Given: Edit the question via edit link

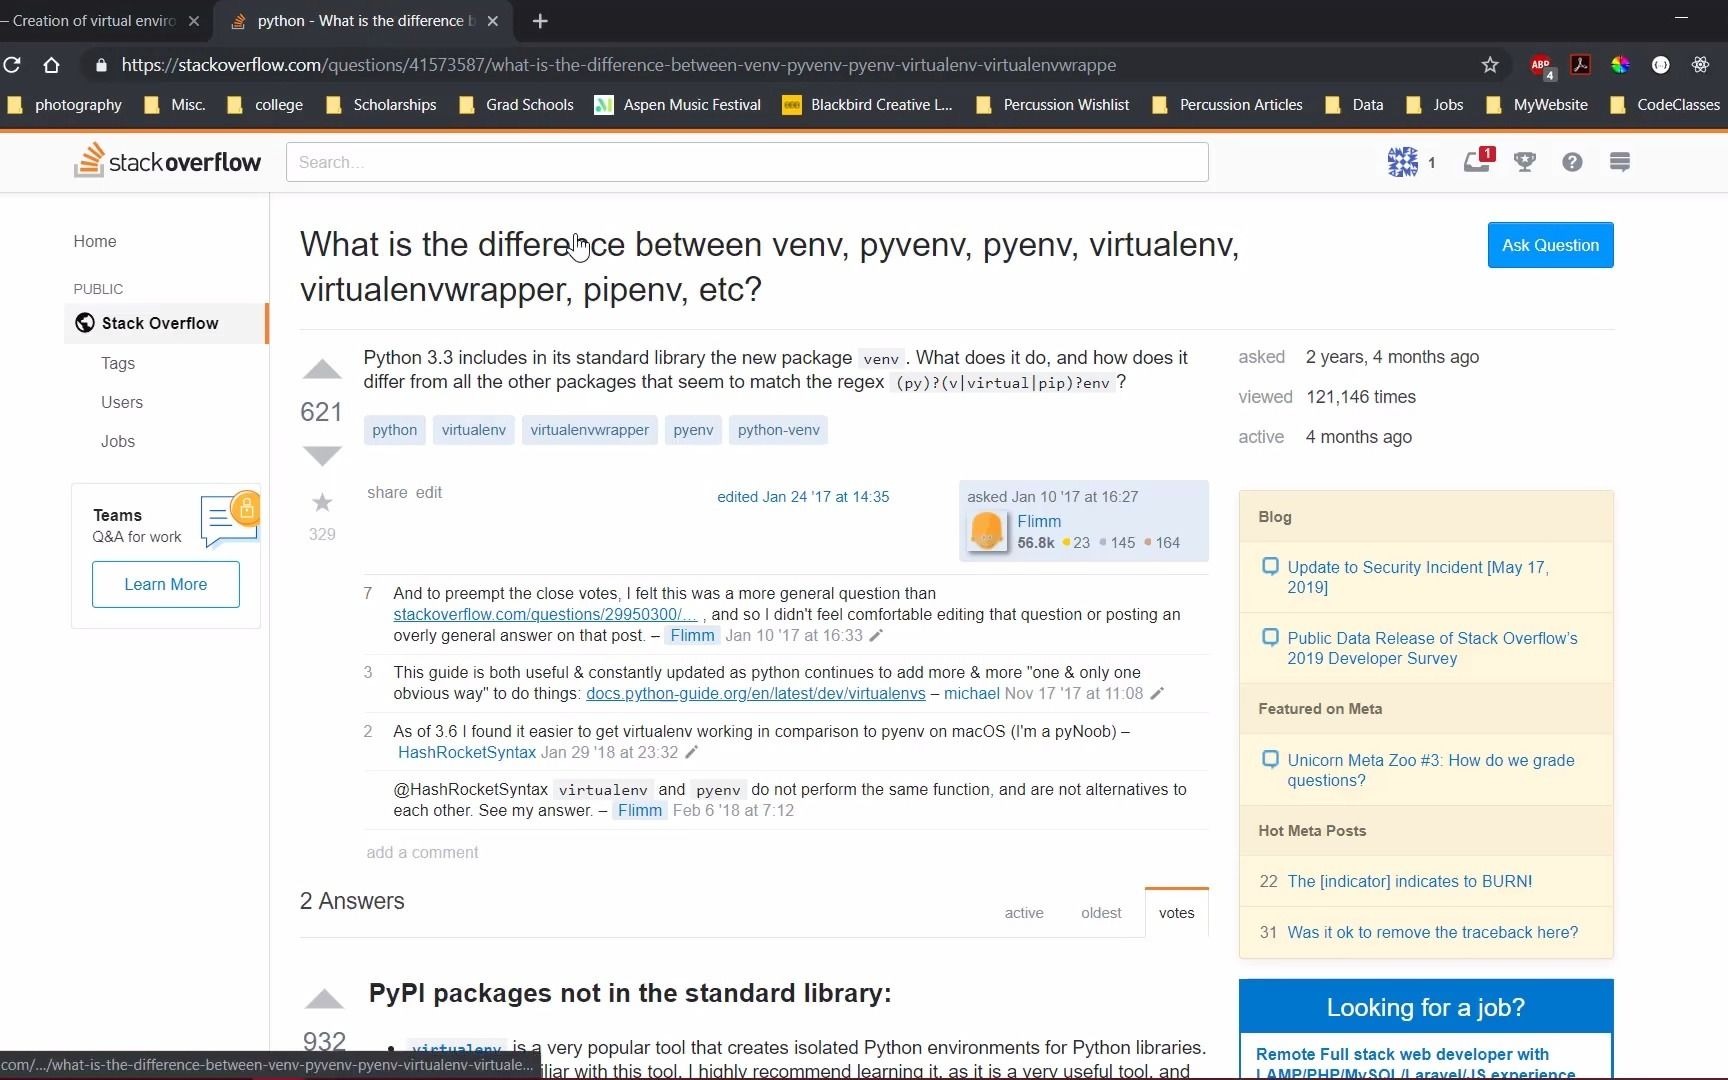Looking at the screenshot, I should click(429, 492).
